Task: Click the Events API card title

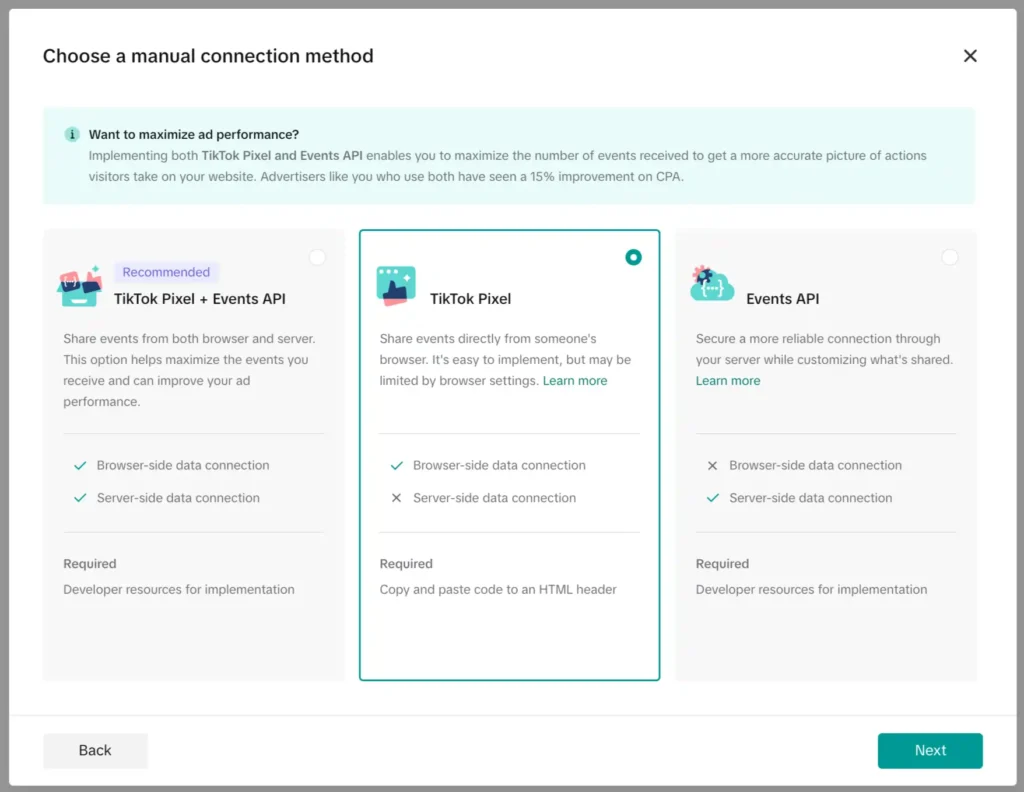Action: point(783,298)
